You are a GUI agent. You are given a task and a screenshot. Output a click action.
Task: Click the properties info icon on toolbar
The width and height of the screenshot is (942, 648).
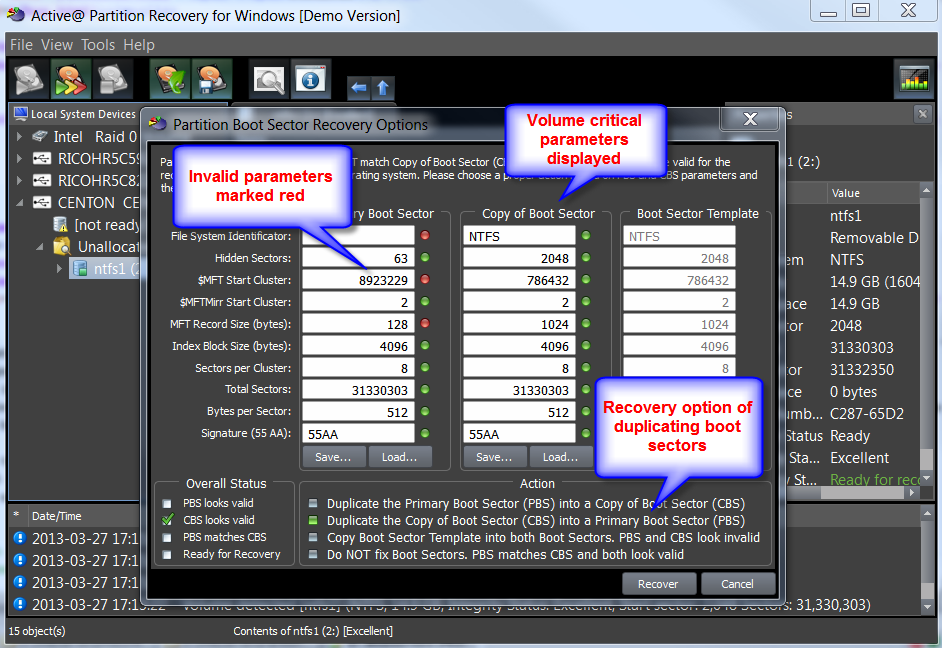310,79
